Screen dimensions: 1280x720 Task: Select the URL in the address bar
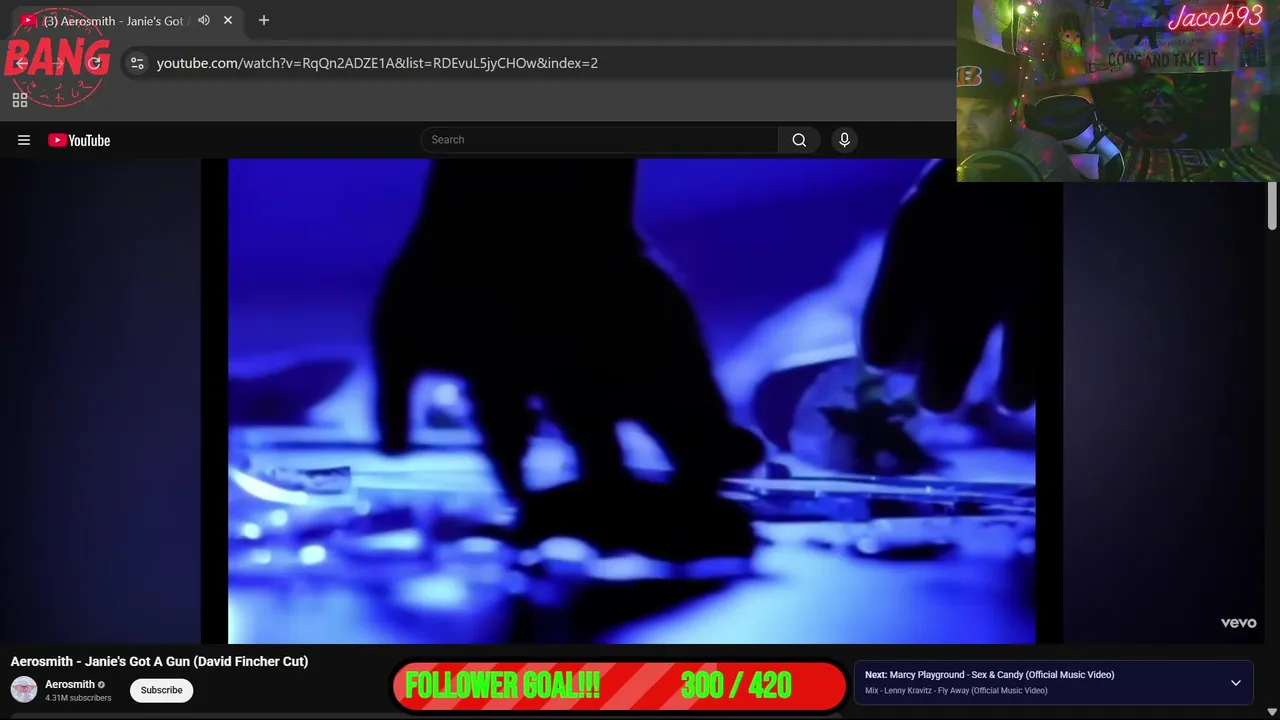(377, 63)
